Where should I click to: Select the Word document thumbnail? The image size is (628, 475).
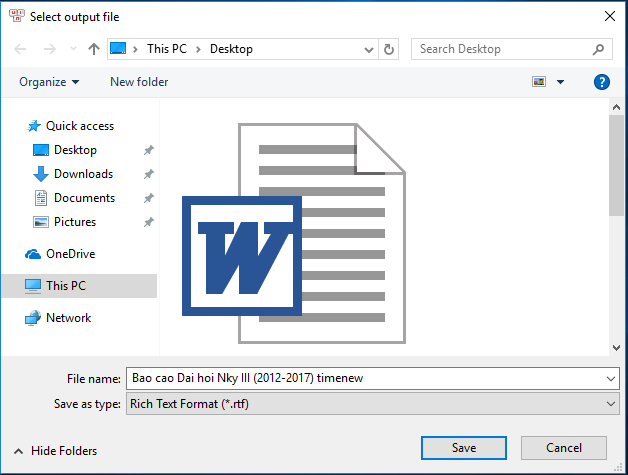[294, 233]
